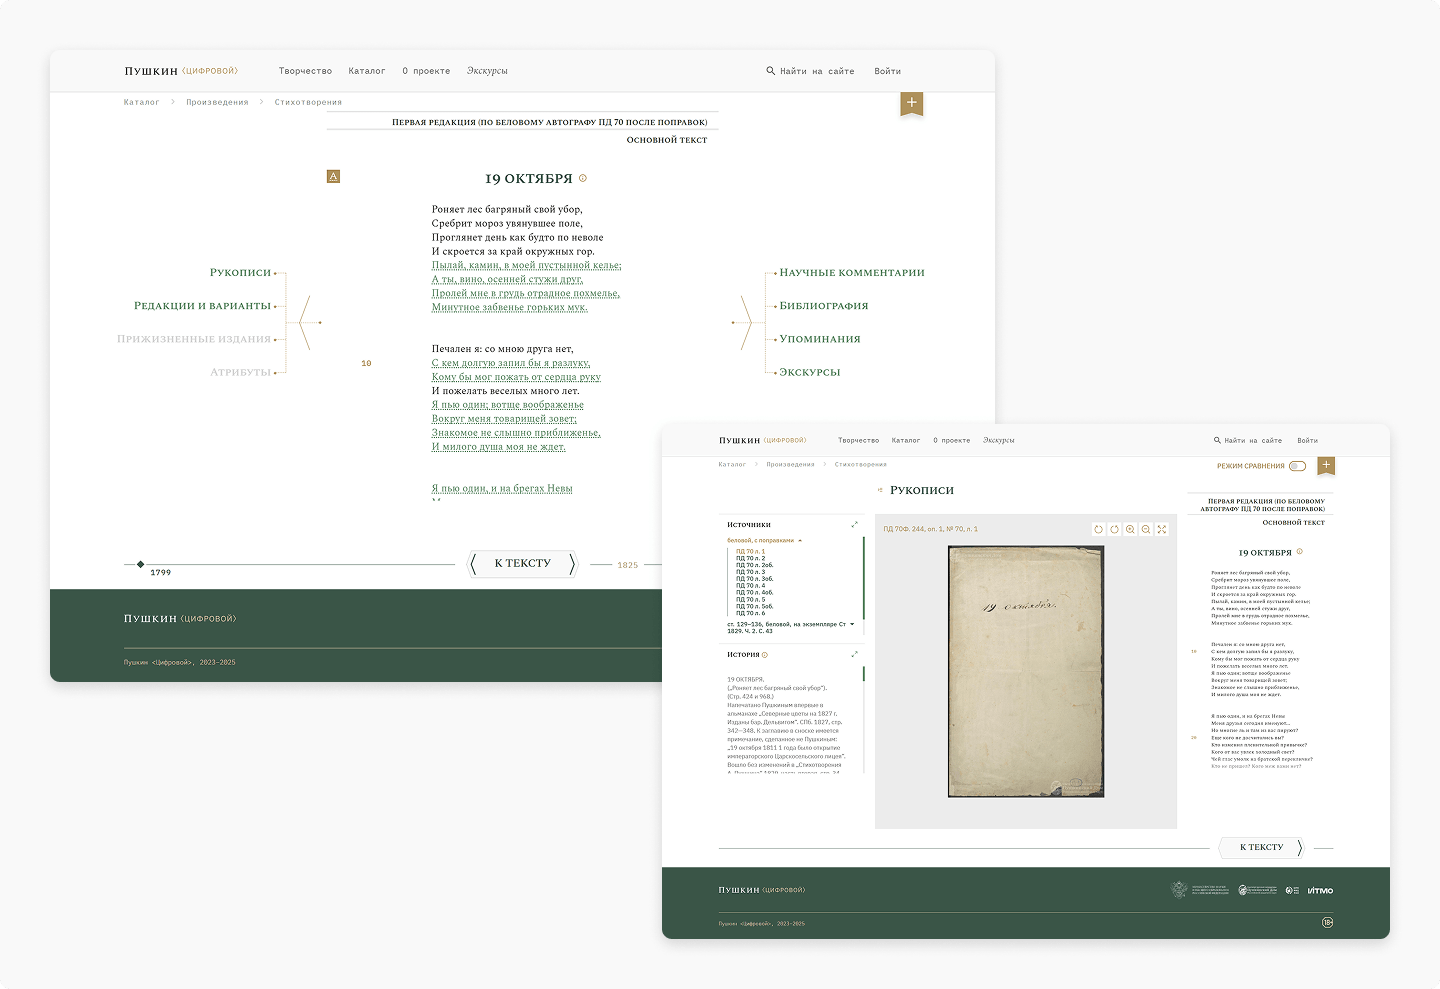This screenshot has height=989, width=1440.
Task: Open the Экскурсы menu item in main header
Action: [487, 71]
